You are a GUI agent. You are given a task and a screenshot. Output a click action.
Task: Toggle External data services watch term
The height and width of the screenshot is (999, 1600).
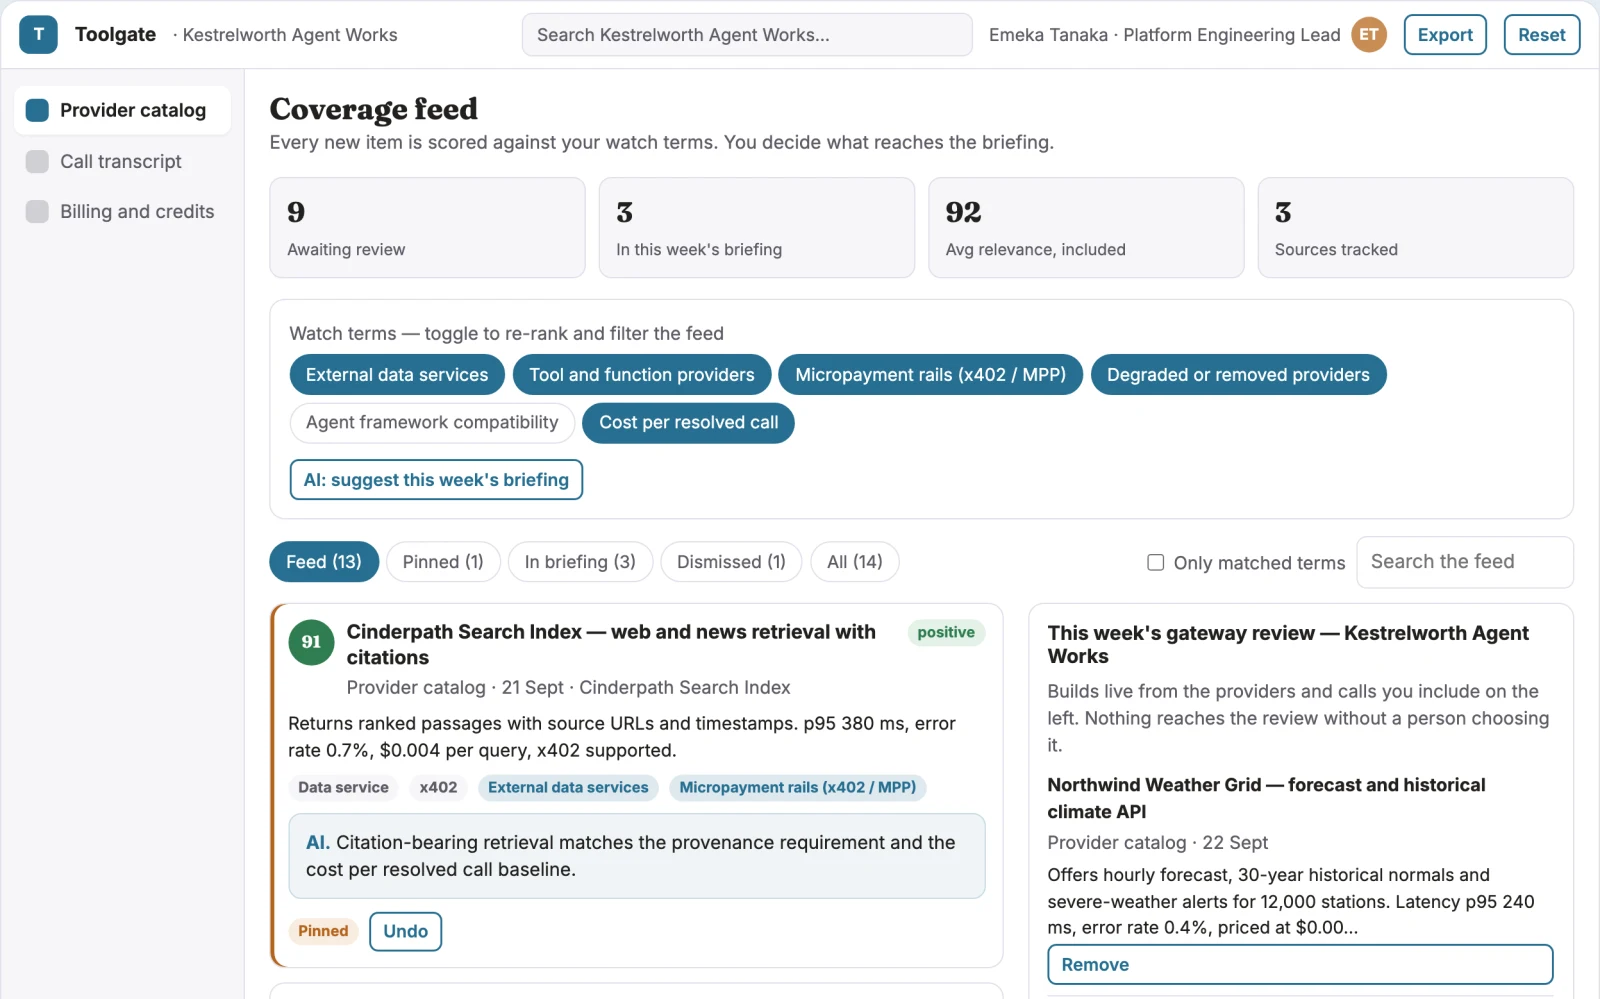(x=397, y=375)
